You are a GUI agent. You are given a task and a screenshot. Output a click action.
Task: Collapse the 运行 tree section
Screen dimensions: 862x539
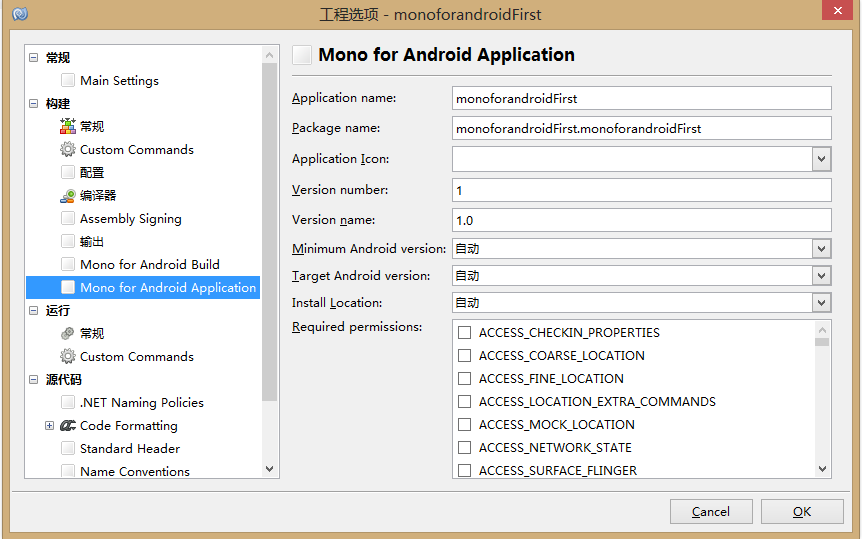click(34, 310)
